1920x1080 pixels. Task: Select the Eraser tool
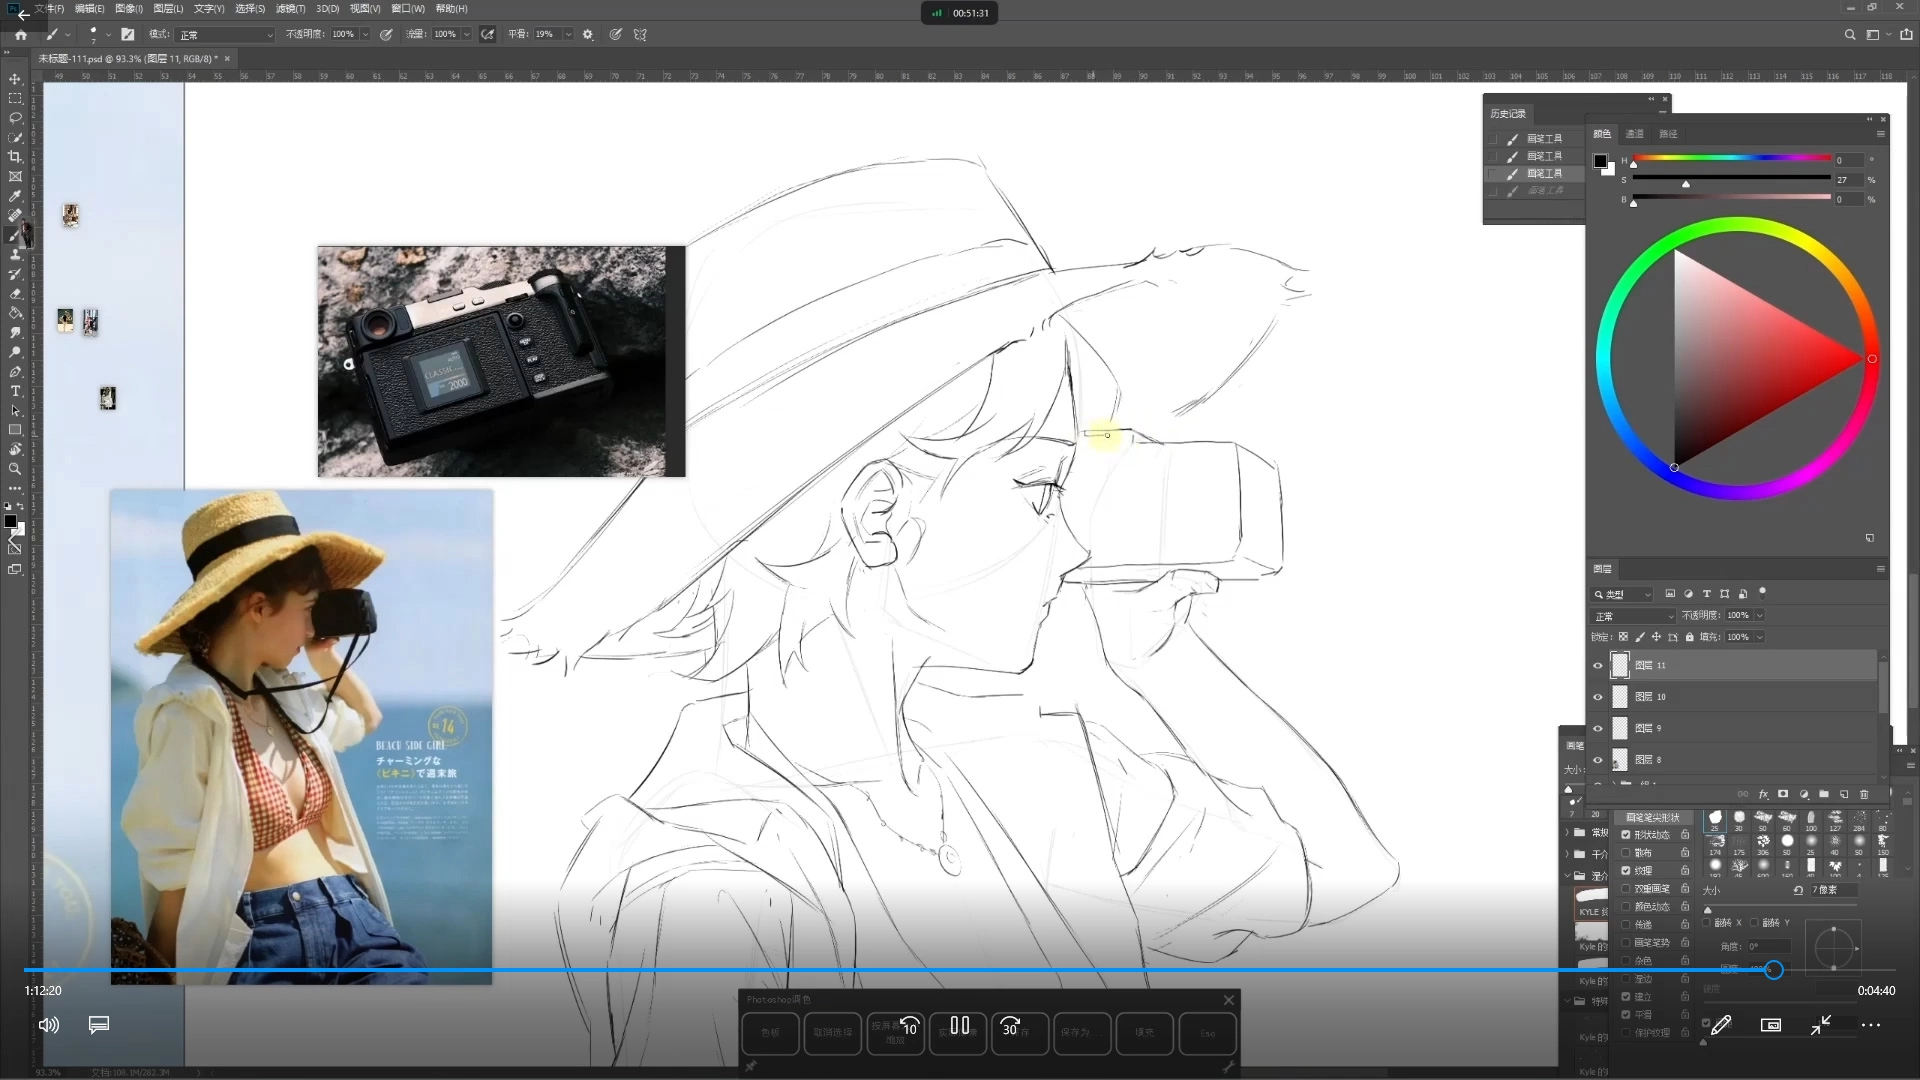point(15,294)
